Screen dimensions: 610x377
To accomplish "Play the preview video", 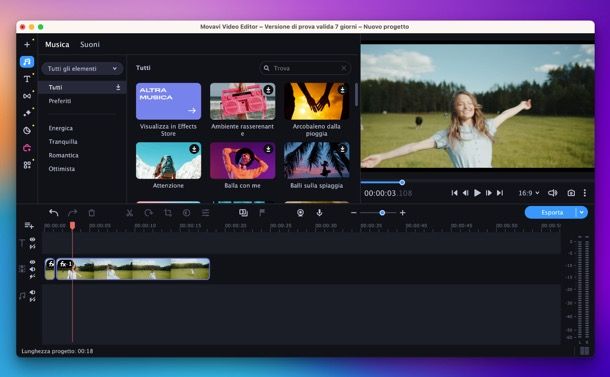I will (x=477, y=193).
